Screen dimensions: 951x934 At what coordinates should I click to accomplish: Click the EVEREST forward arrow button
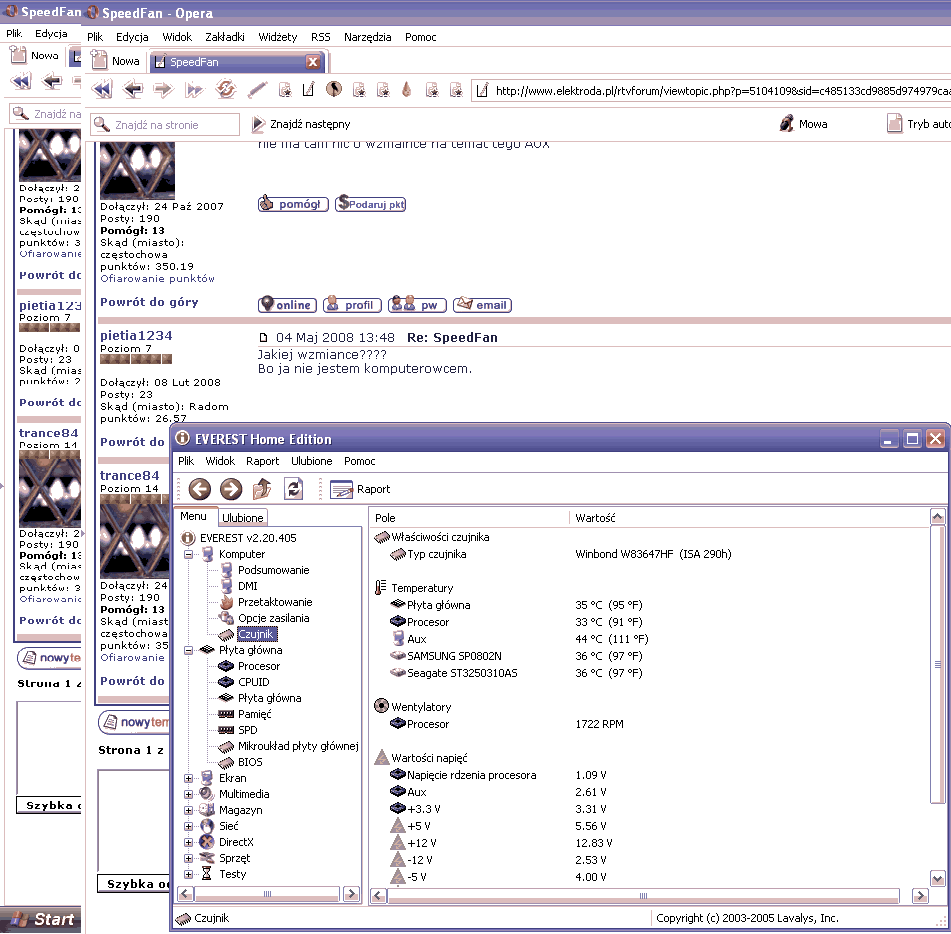pyautogui.click(x=231, y=489)
